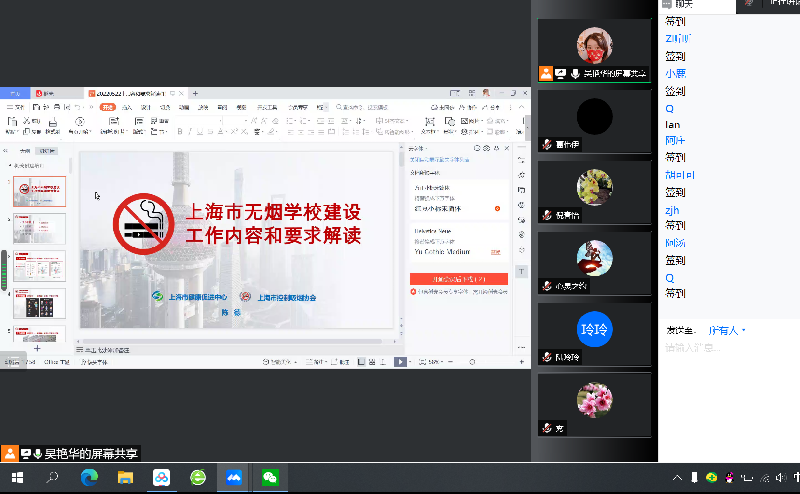The width and height of the screenshot is (800, 494).
Task: Select the slides tab in slide panel
Action: 47,151
